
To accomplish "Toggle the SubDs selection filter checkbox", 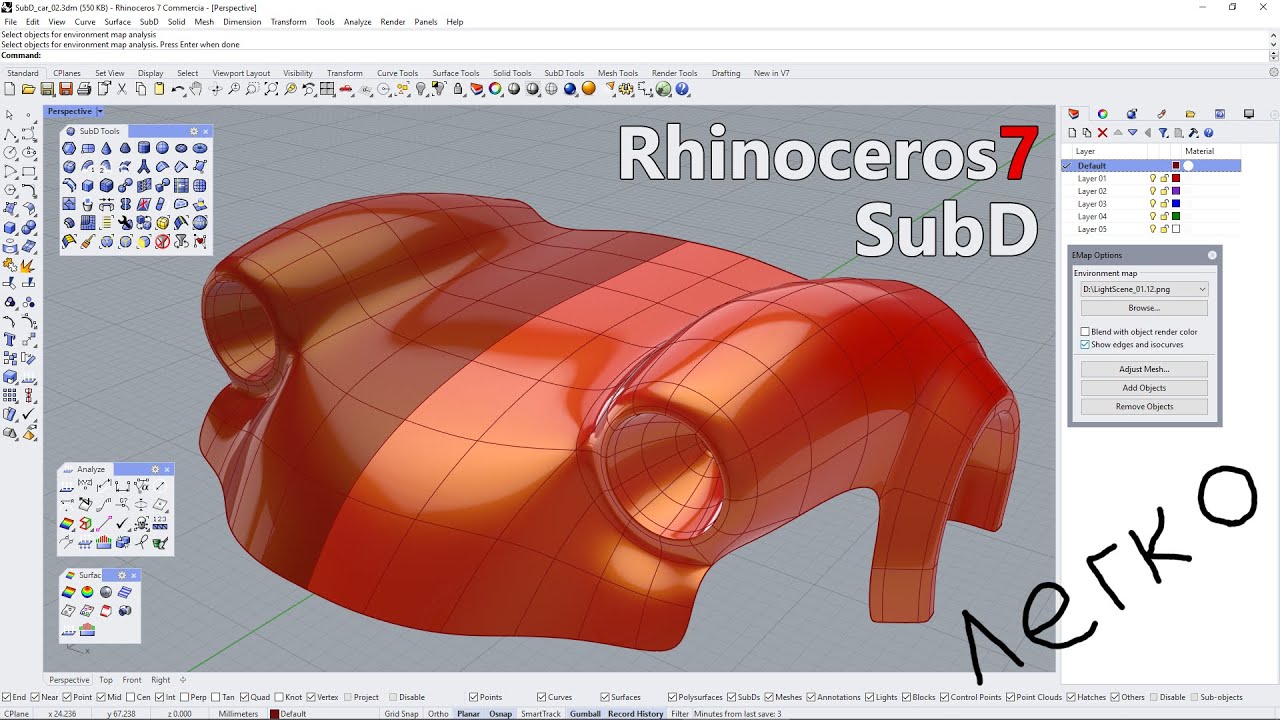I will click(x=732, y=697).
